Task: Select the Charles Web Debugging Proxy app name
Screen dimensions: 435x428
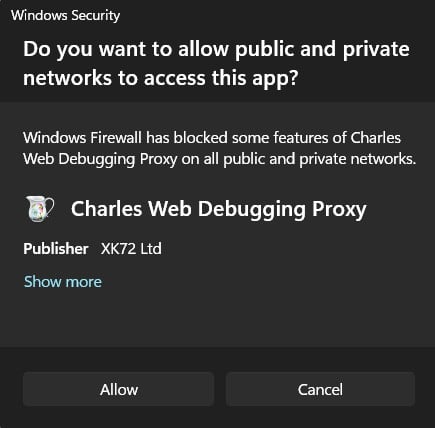Action: (219, 209)
